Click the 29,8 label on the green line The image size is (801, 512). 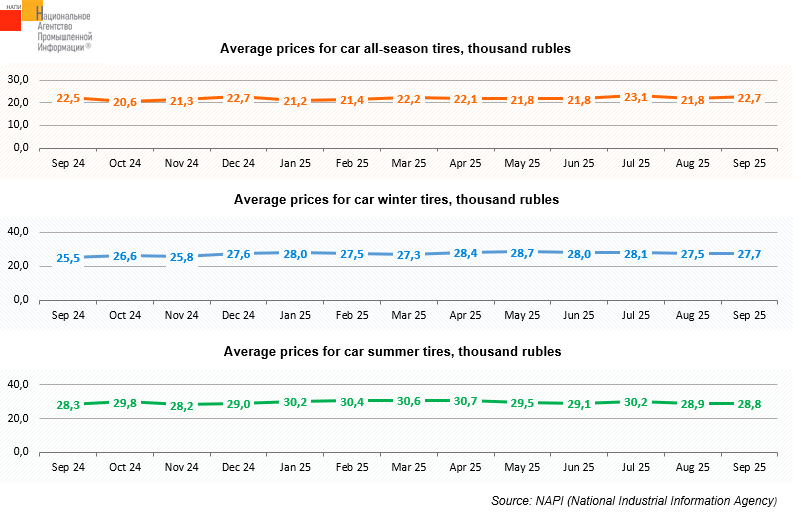(125, 402)
